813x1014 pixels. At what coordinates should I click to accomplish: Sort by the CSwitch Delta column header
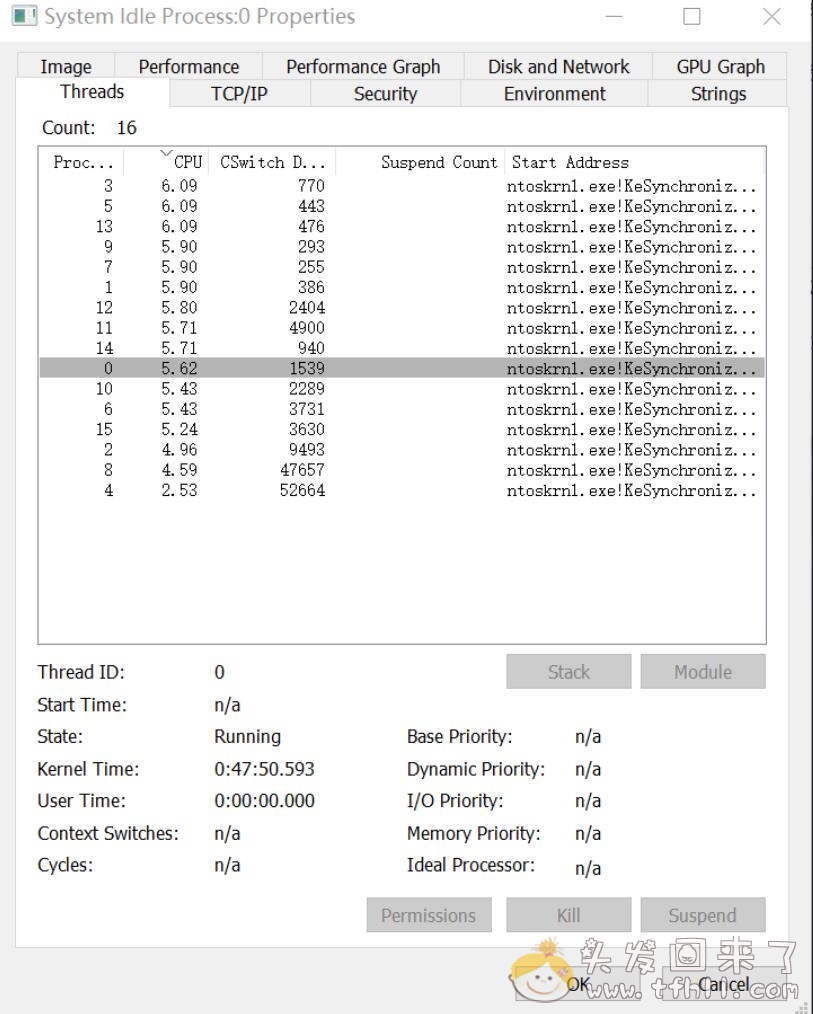(273, 162)
